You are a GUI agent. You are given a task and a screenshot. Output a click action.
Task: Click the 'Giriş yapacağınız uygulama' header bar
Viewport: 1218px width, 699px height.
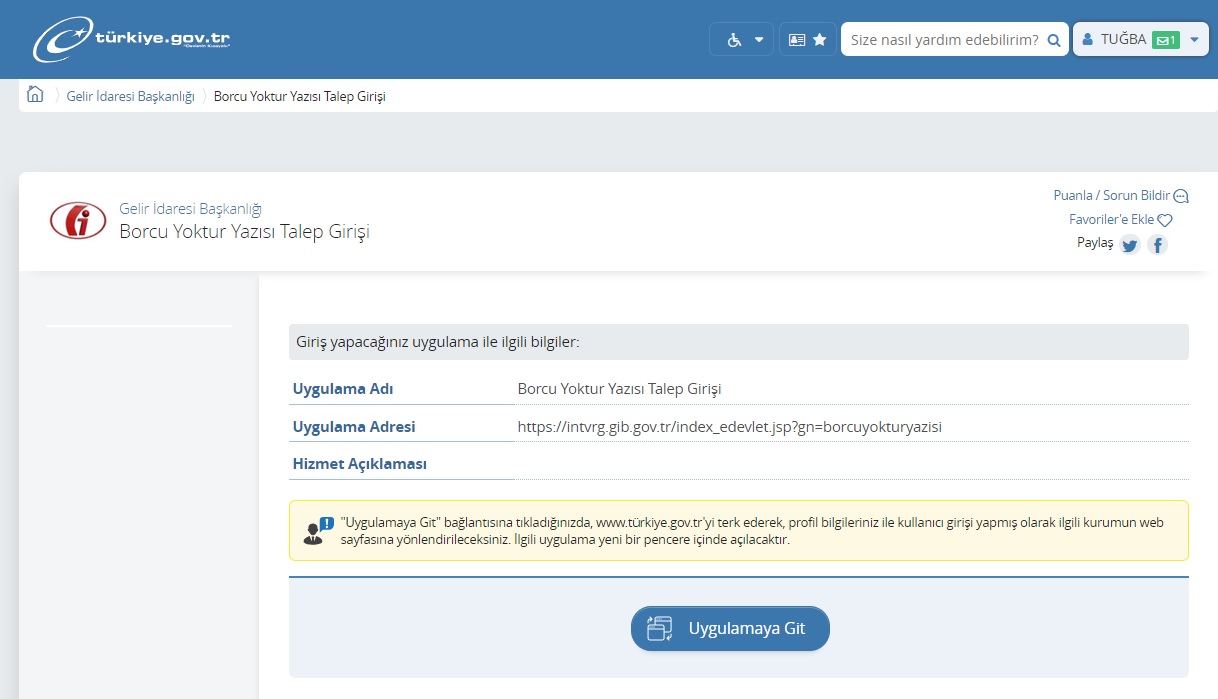point(739,342)
